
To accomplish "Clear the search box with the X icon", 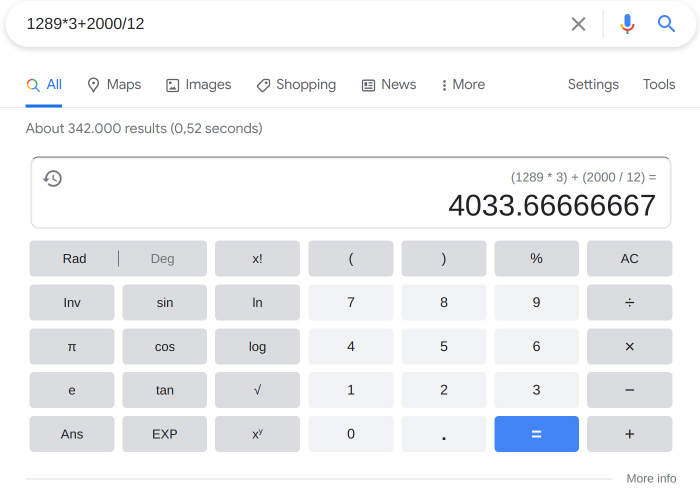I will tap(578, 24).
